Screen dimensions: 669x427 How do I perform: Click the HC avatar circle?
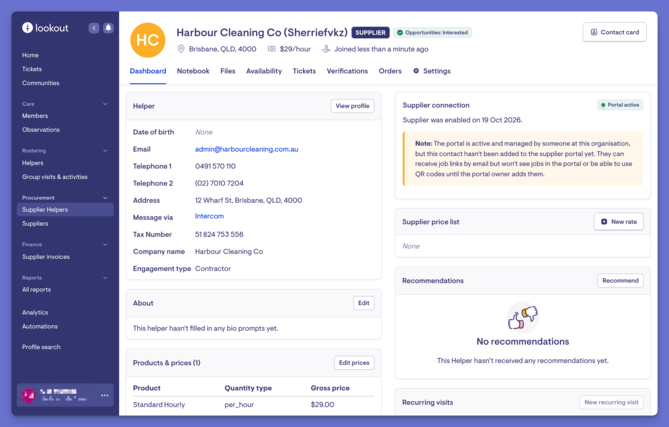(x=148, y=40)
